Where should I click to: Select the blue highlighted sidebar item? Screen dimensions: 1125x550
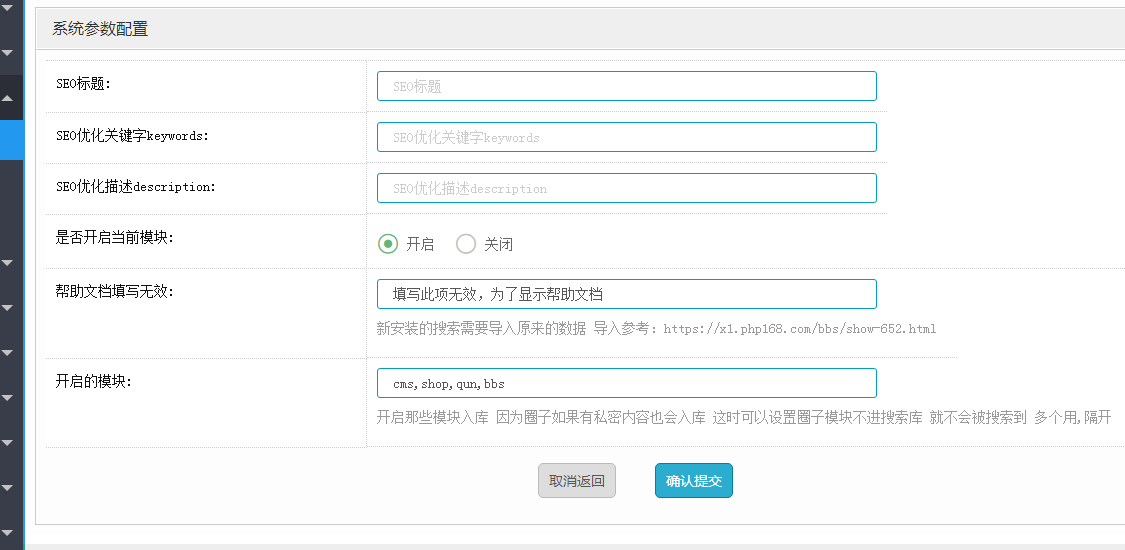[11, 140]
